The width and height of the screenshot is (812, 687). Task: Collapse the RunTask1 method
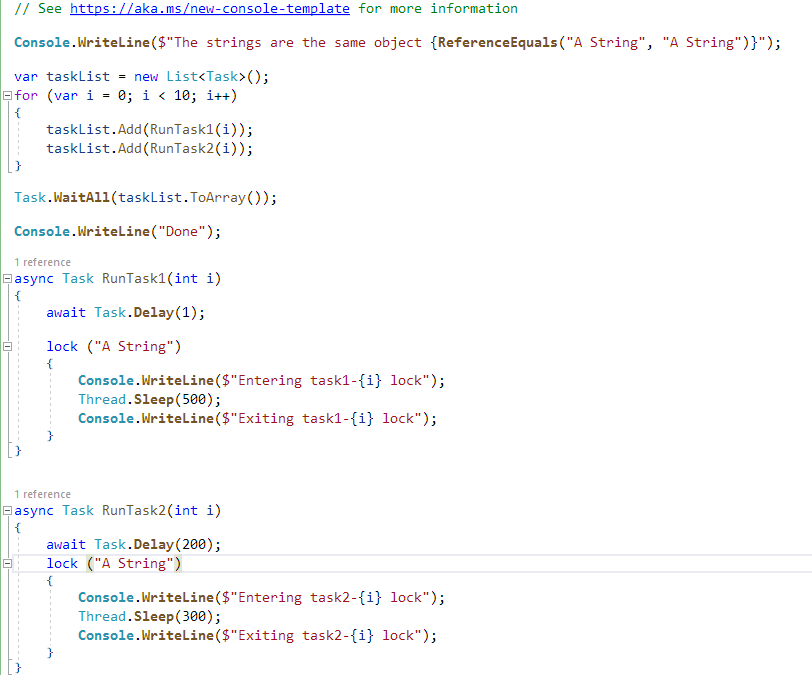coord(7,279)
